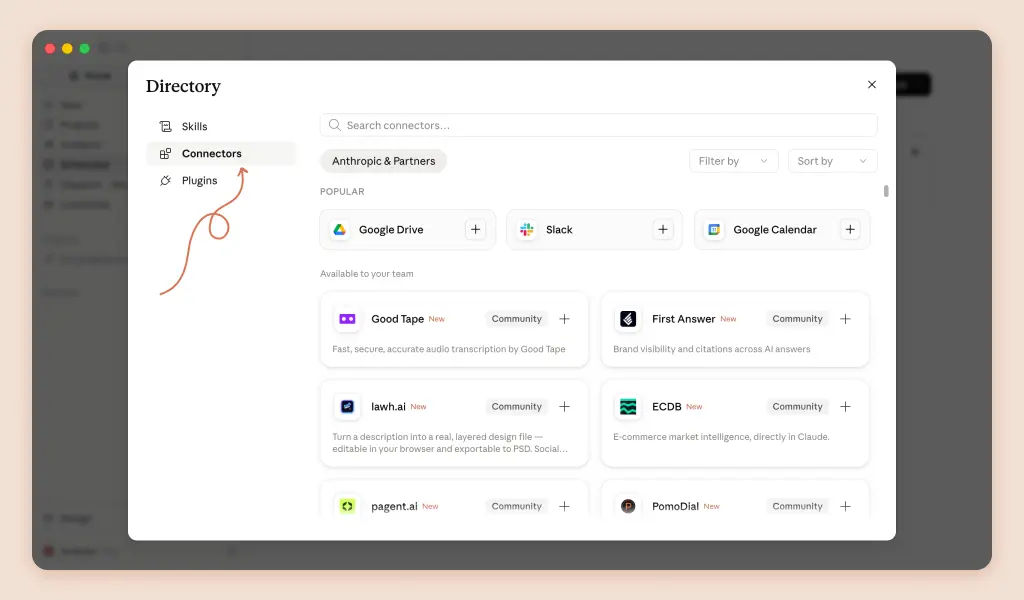
Task: Open the pagent.ai connector title
Action: tap(394, 506)
